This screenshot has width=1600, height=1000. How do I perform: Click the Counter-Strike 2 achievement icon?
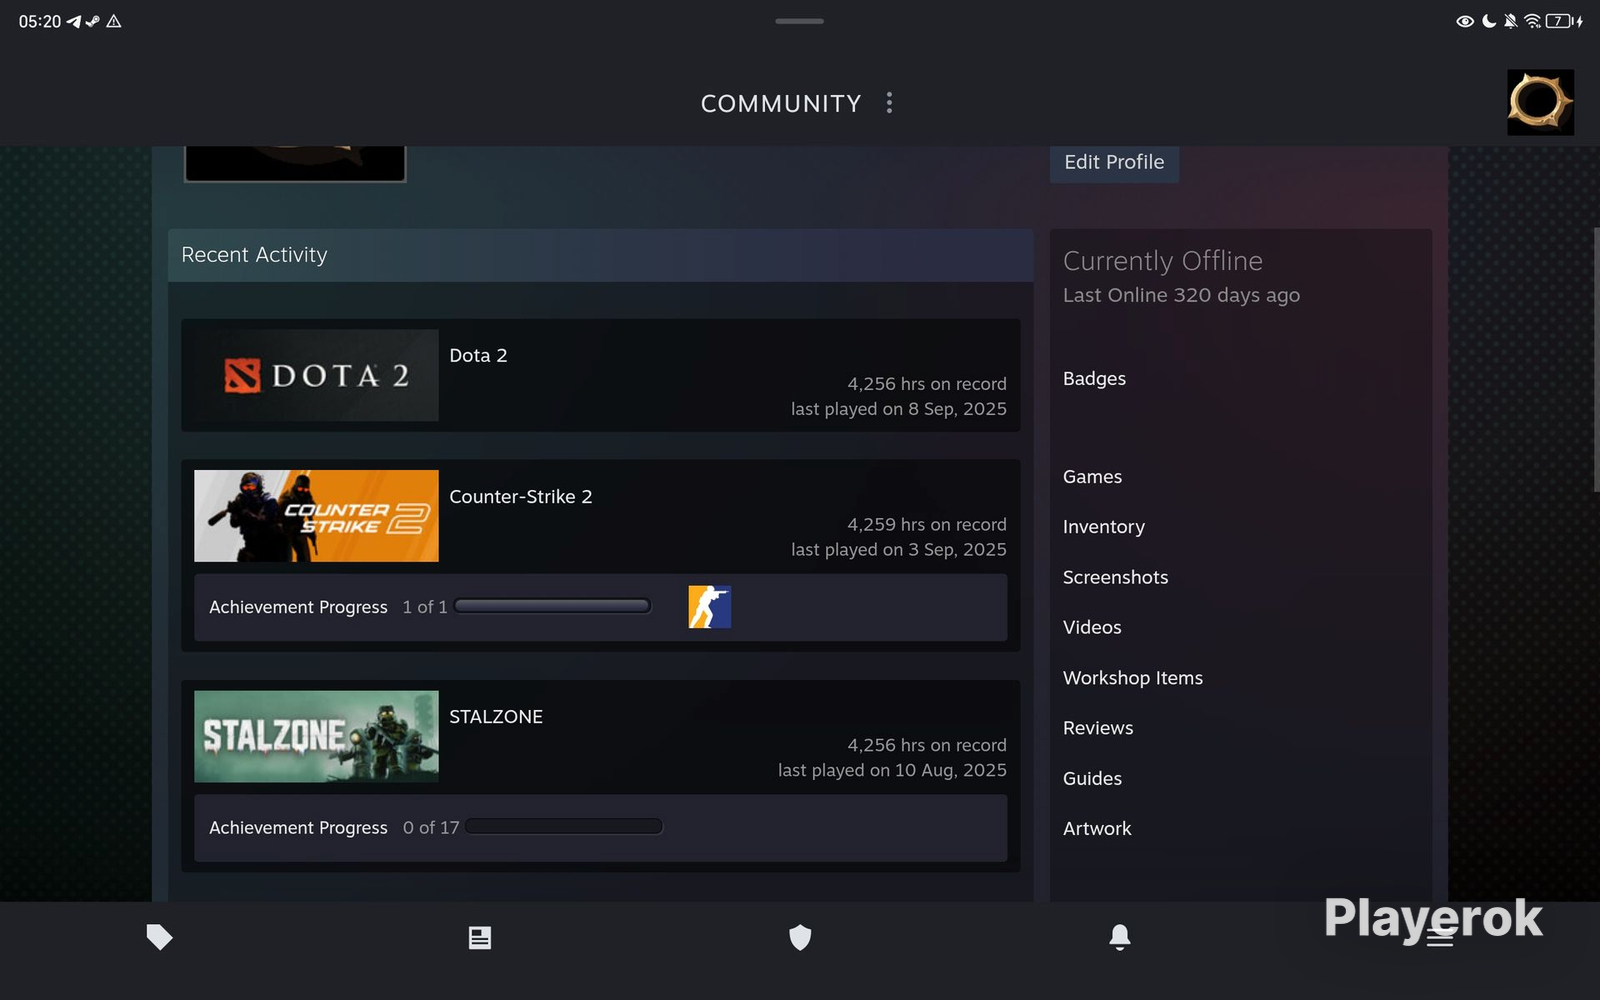click(x=709, y=607)
